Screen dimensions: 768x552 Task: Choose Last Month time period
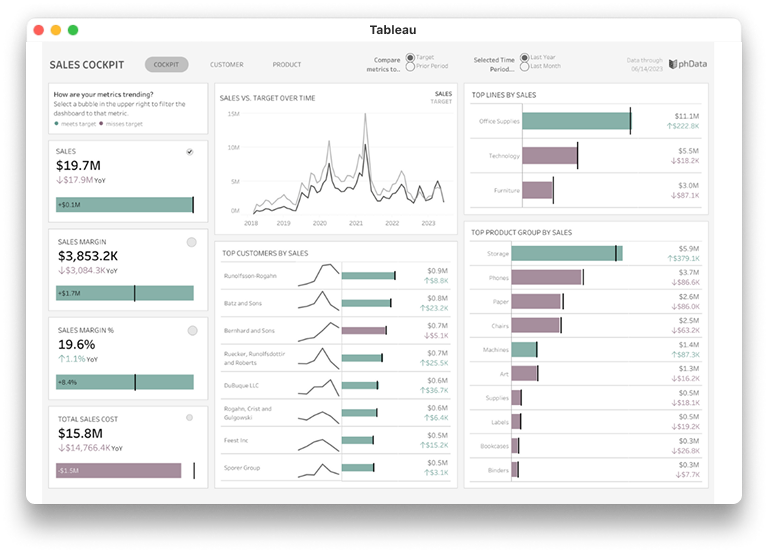click(525, 66)
